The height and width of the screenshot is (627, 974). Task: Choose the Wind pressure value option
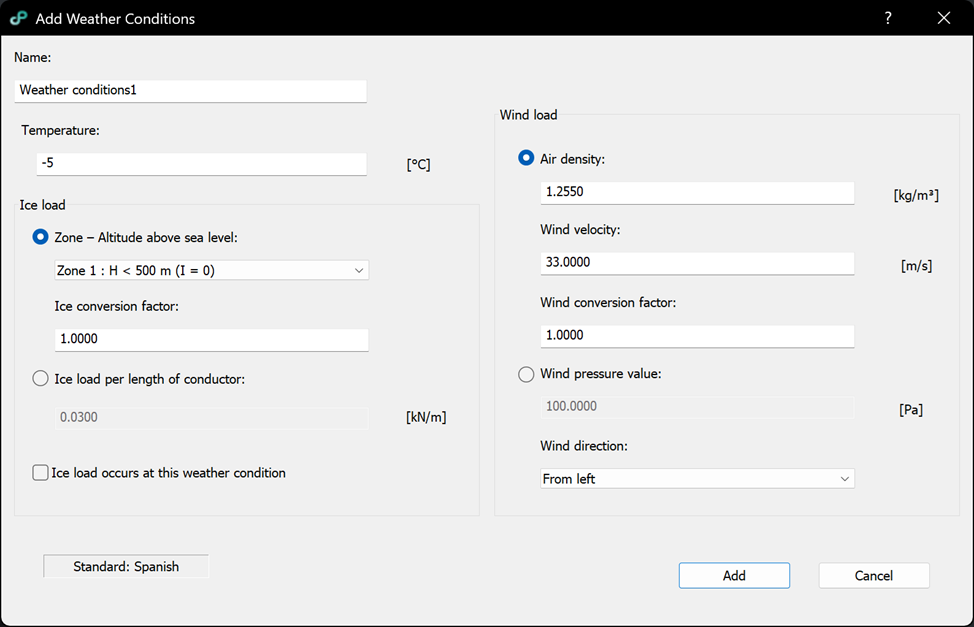click(526, 374)
